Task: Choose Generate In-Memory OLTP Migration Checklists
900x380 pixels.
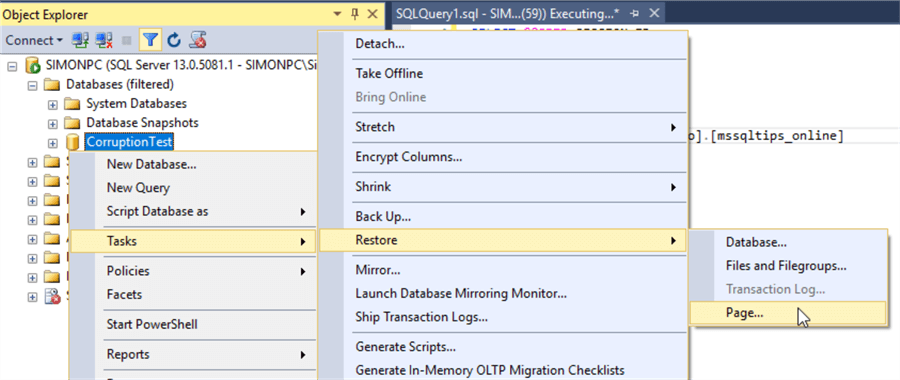Action: (x=503, y=370)
